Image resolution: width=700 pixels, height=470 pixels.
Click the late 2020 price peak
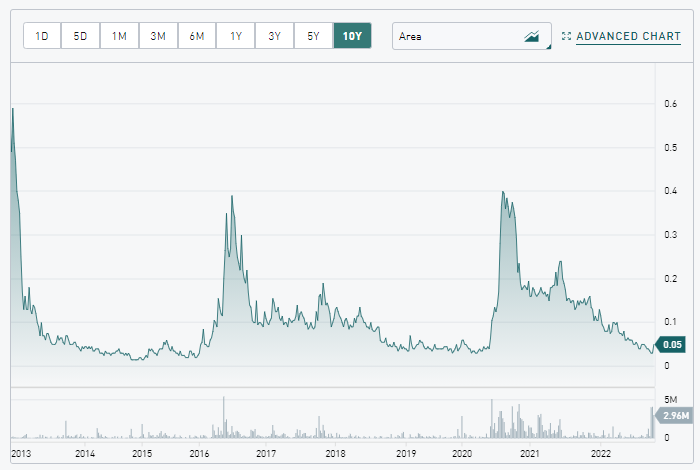pyautogui.click(x=503, y=192)
